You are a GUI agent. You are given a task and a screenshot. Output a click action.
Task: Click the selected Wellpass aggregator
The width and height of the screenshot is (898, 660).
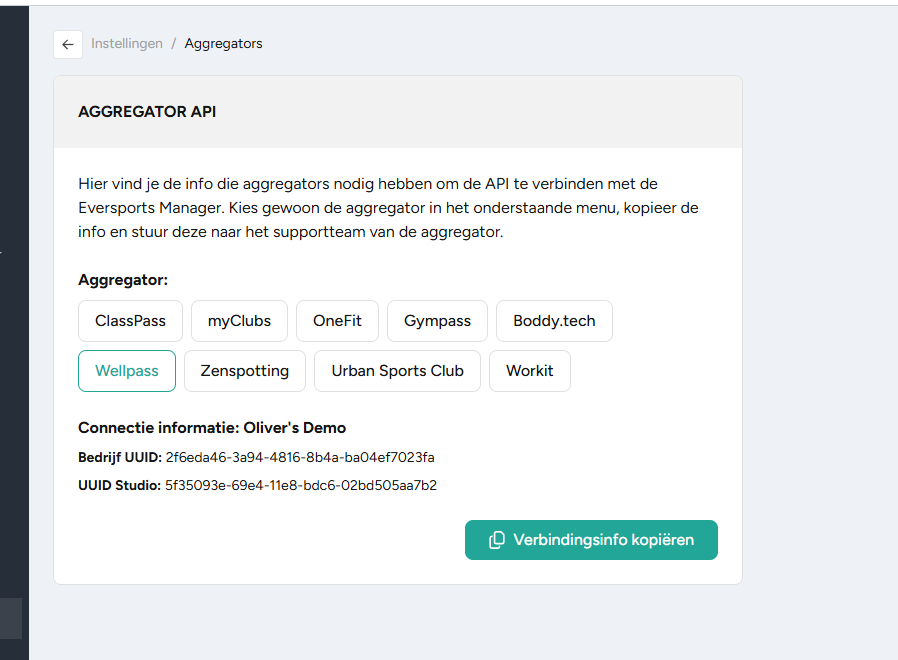pos(127,371)
